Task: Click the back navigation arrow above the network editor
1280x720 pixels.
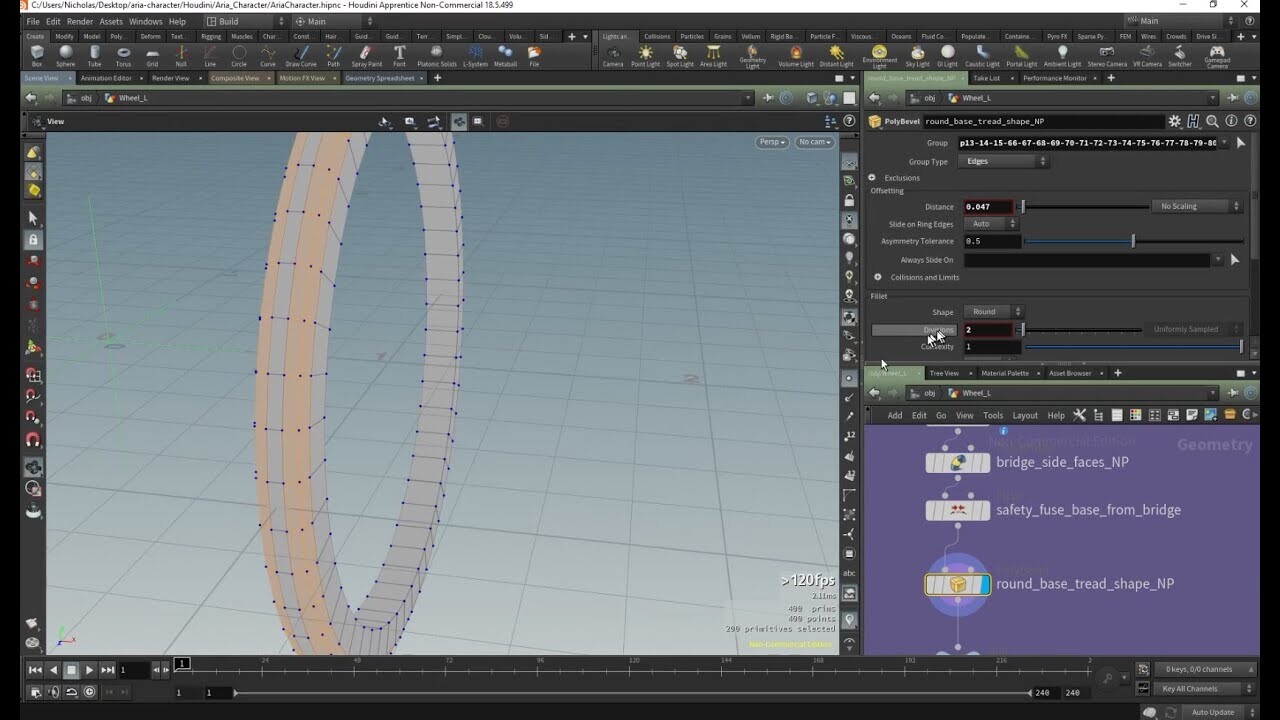Action: point(873,394)
